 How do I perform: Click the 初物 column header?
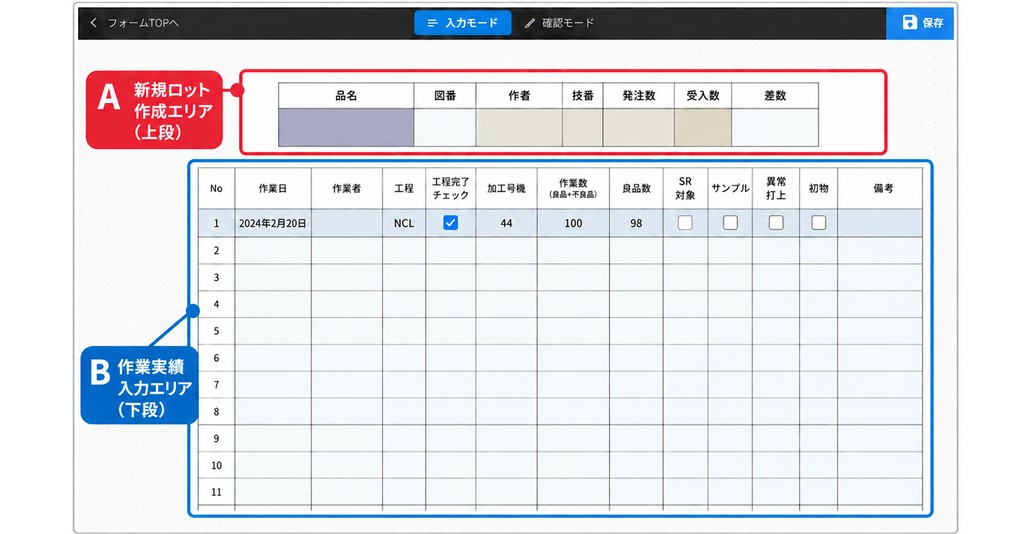point(819,188)
